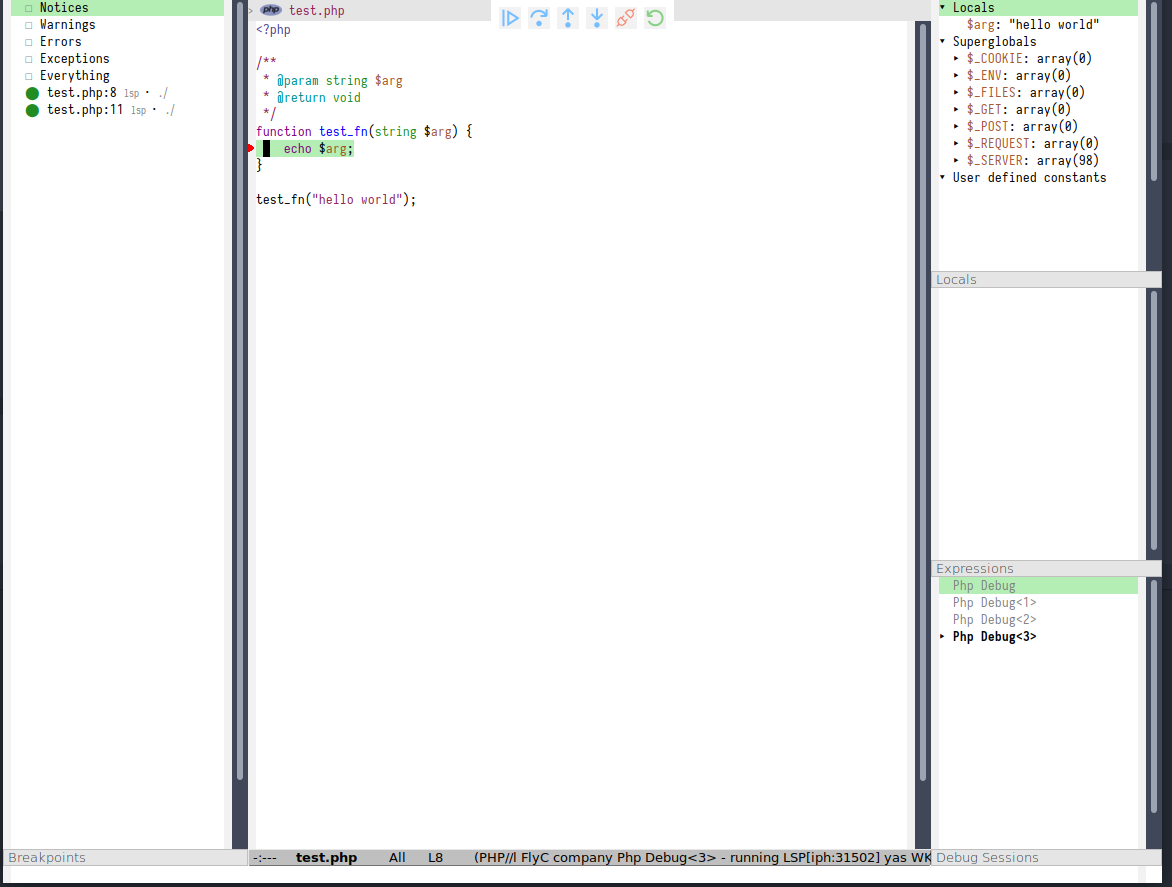Toggle the Everything breakpoint checkbox
The height and width of the screenshot is (887, 1172).
pos(29,76)
